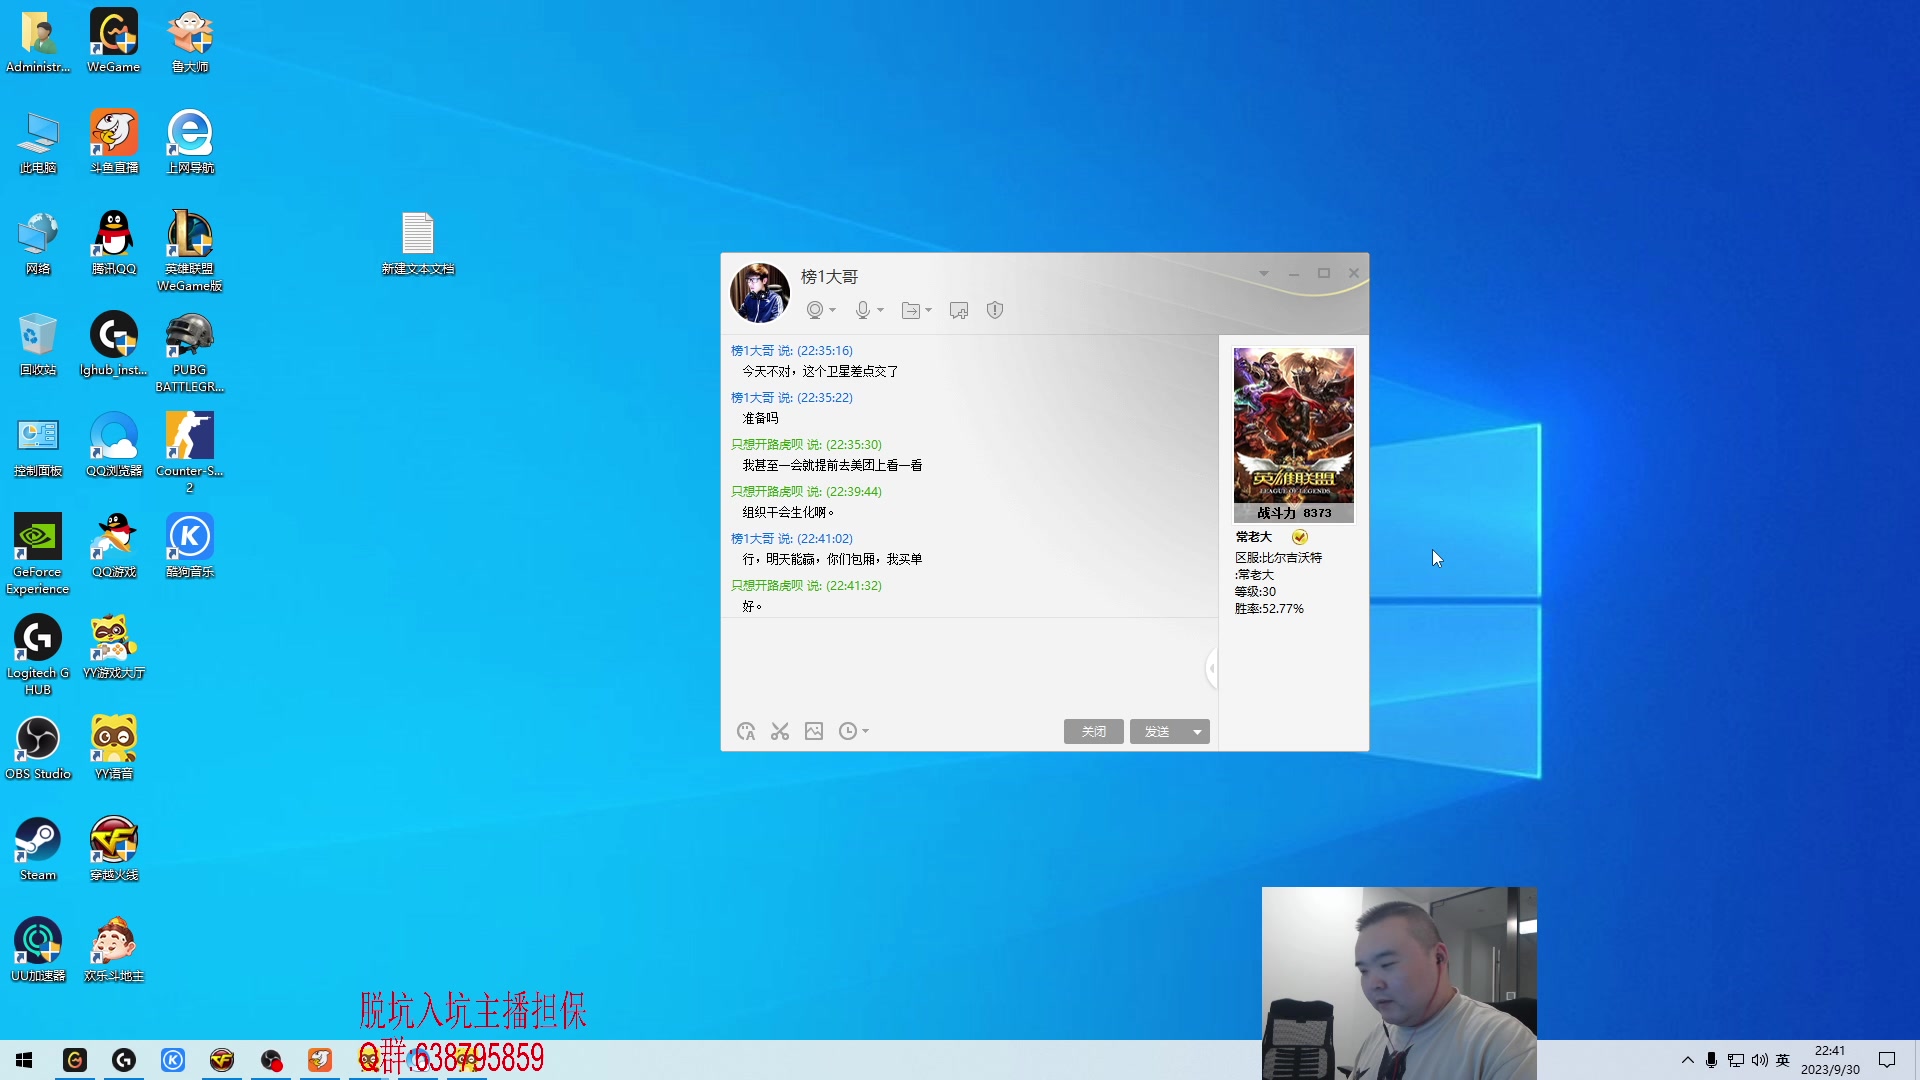Collapse the right side info panel
Screen dimensions: 1920x1080
coord(1212,668)
